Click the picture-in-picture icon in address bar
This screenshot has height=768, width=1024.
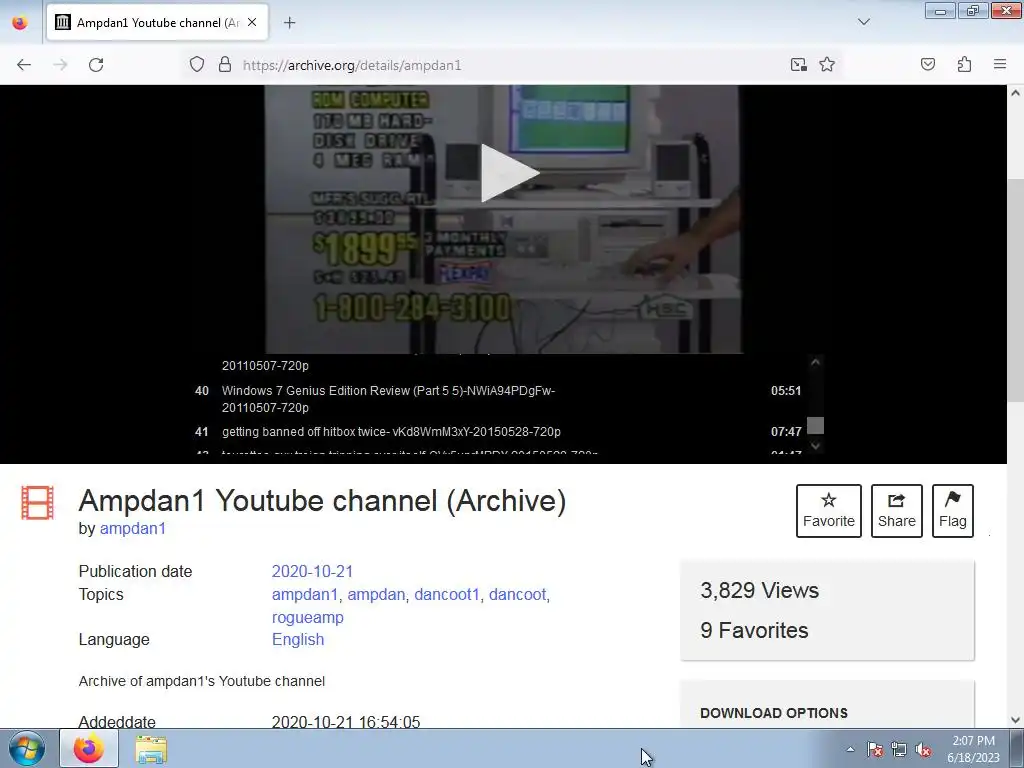798,65
